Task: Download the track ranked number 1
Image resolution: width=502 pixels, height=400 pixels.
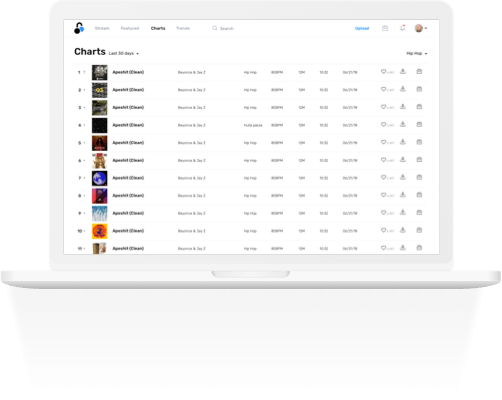Action: coord(403,72)
